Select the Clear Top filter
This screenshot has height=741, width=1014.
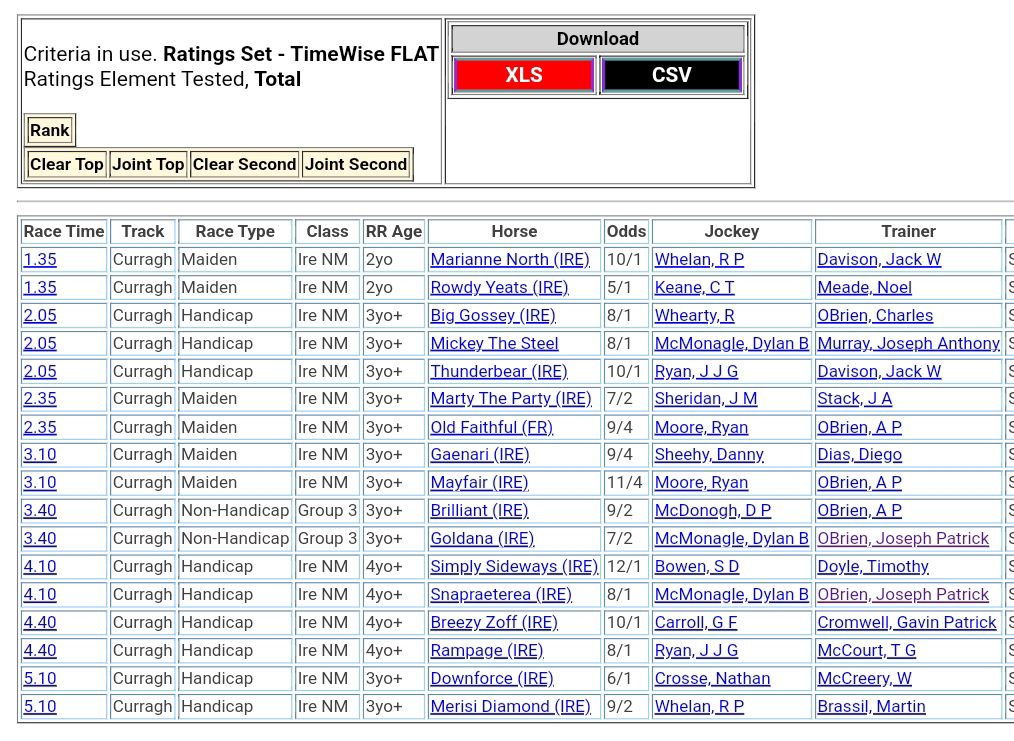click(x=66, y=164)
